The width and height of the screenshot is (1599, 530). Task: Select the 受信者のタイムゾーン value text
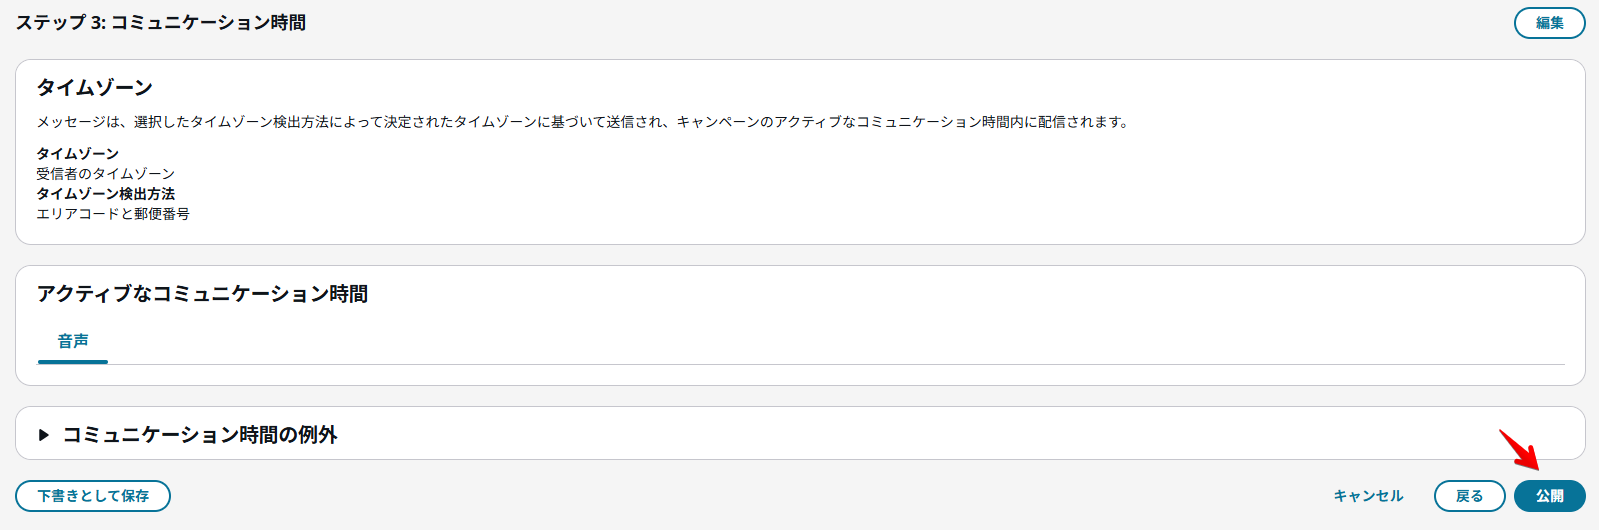(106, 174)
